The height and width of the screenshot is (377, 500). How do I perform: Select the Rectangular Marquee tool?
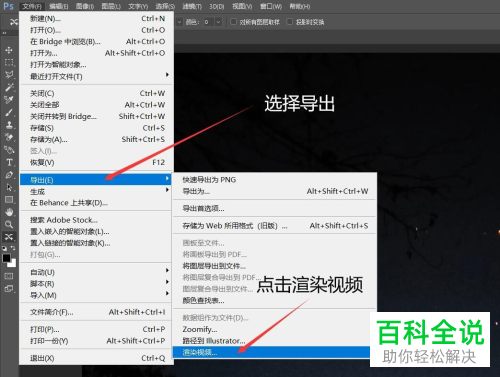pos(9,62)
